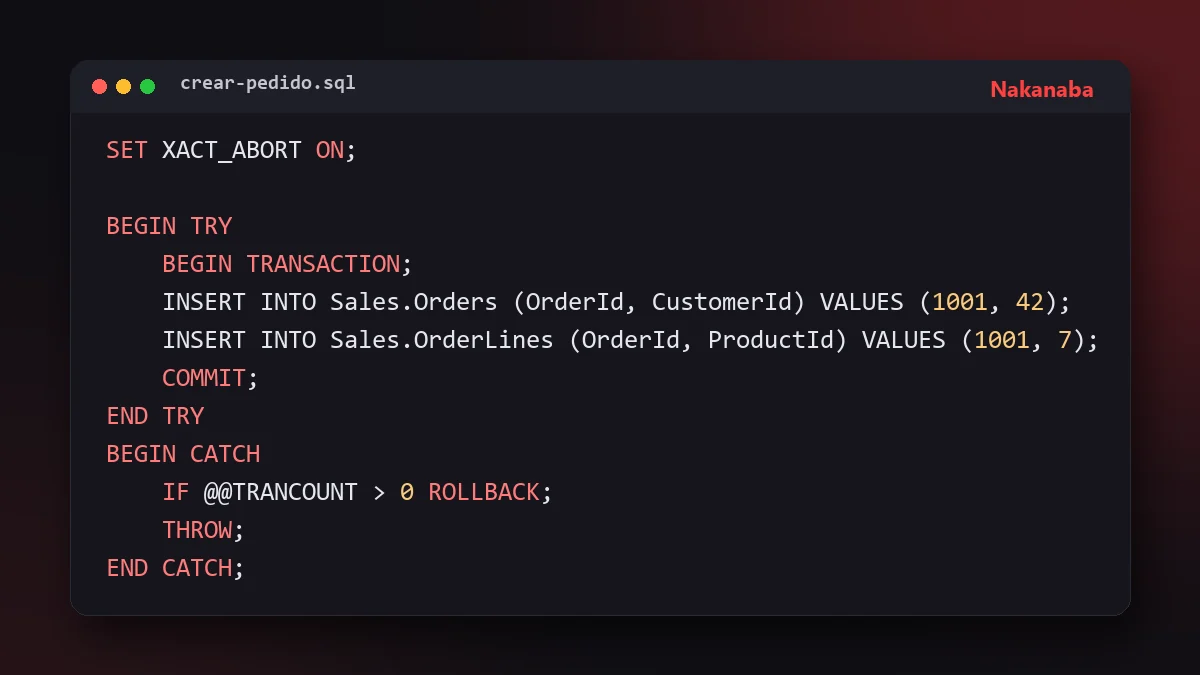Click the ROLLBACK keyword
1200x675 pixels.
(x=484, y=492)
